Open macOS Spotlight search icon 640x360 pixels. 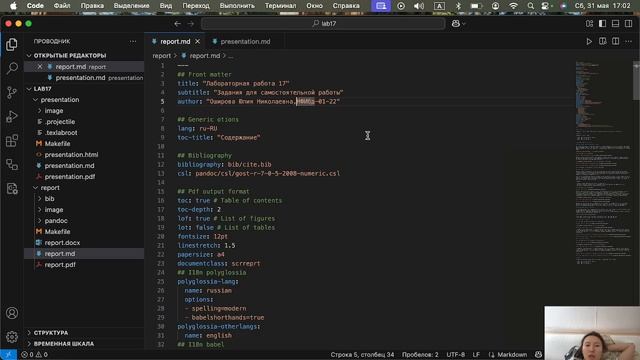pos(530,6)
